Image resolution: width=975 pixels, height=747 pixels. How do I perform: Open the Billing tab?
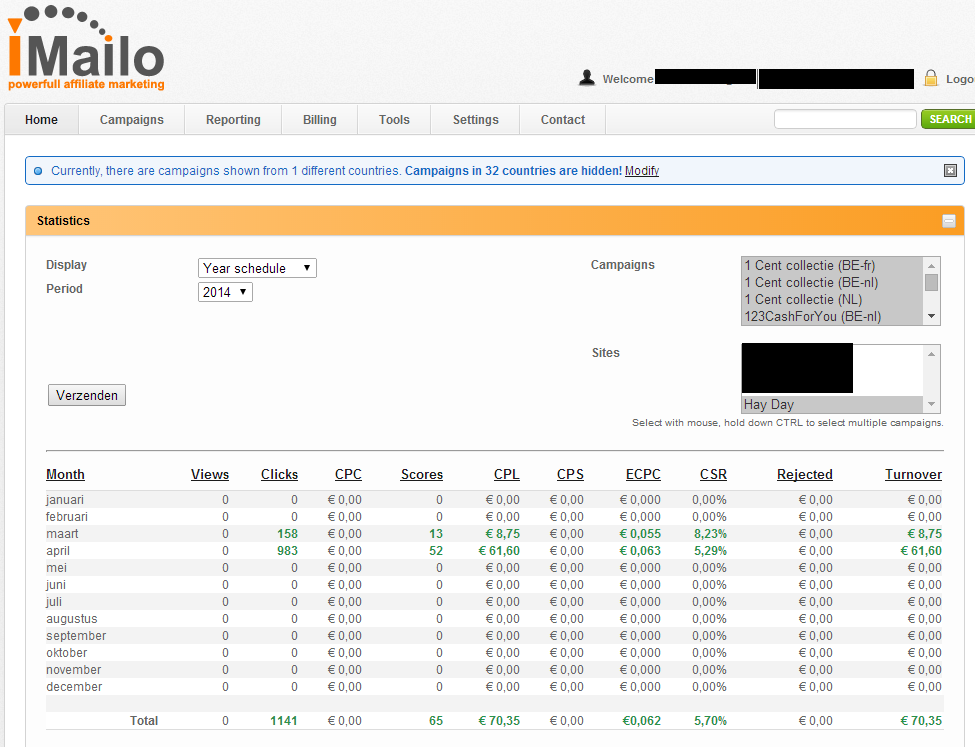pyautogui.click(x=320, y=119)
